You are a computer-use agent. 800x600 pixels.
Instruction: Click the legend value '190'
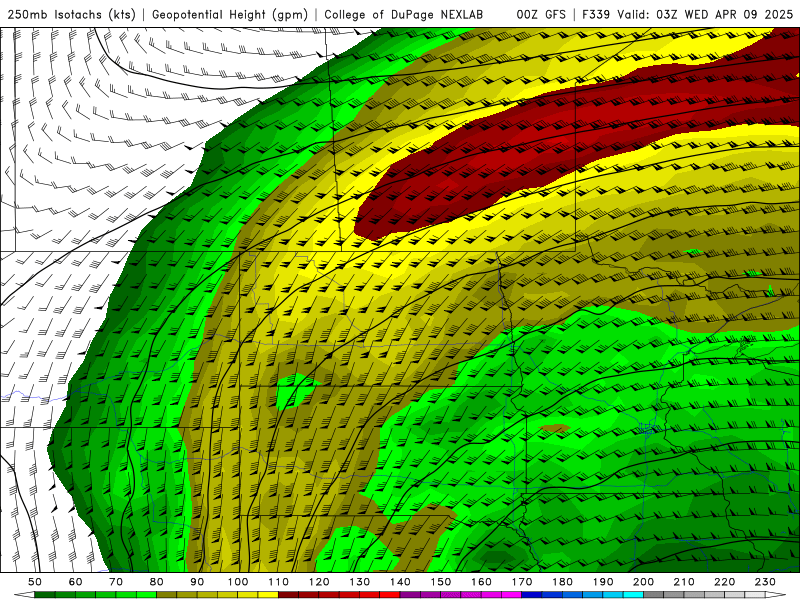point(603,582)
